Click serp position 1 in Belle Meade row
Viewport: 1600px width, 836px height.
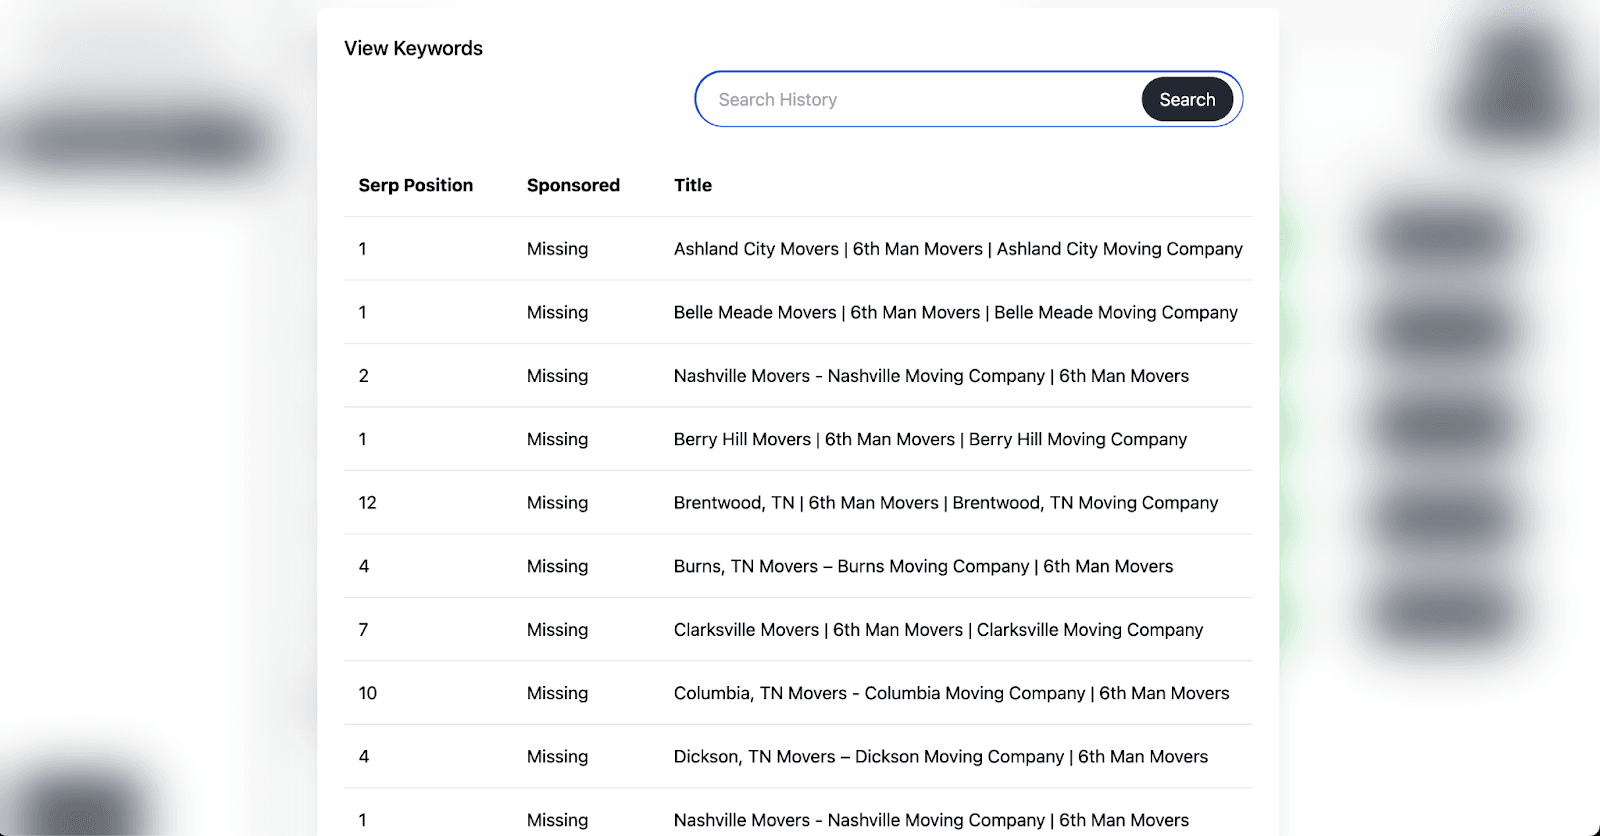362,312
